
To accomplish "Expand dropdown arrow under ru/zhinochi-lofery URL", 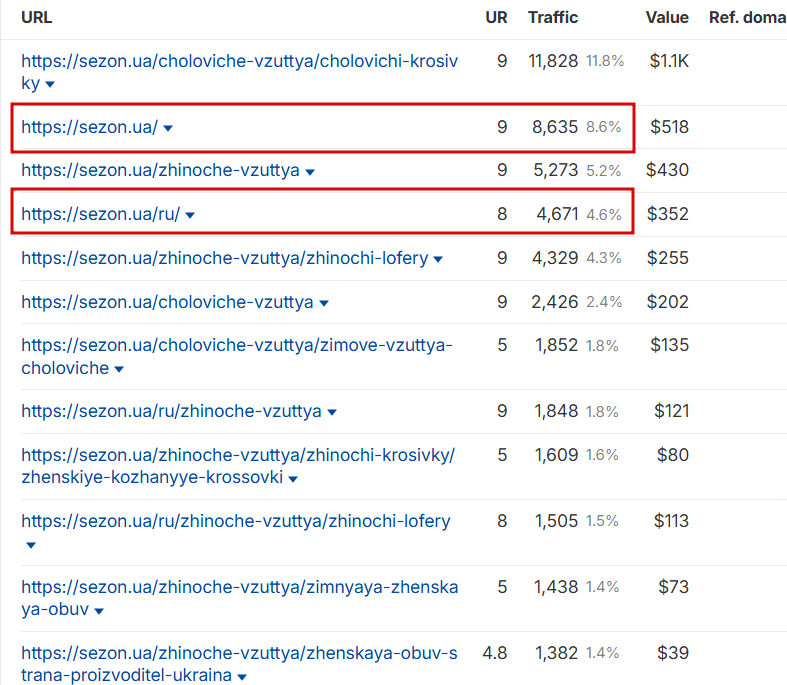I will (x=31, y=545).
